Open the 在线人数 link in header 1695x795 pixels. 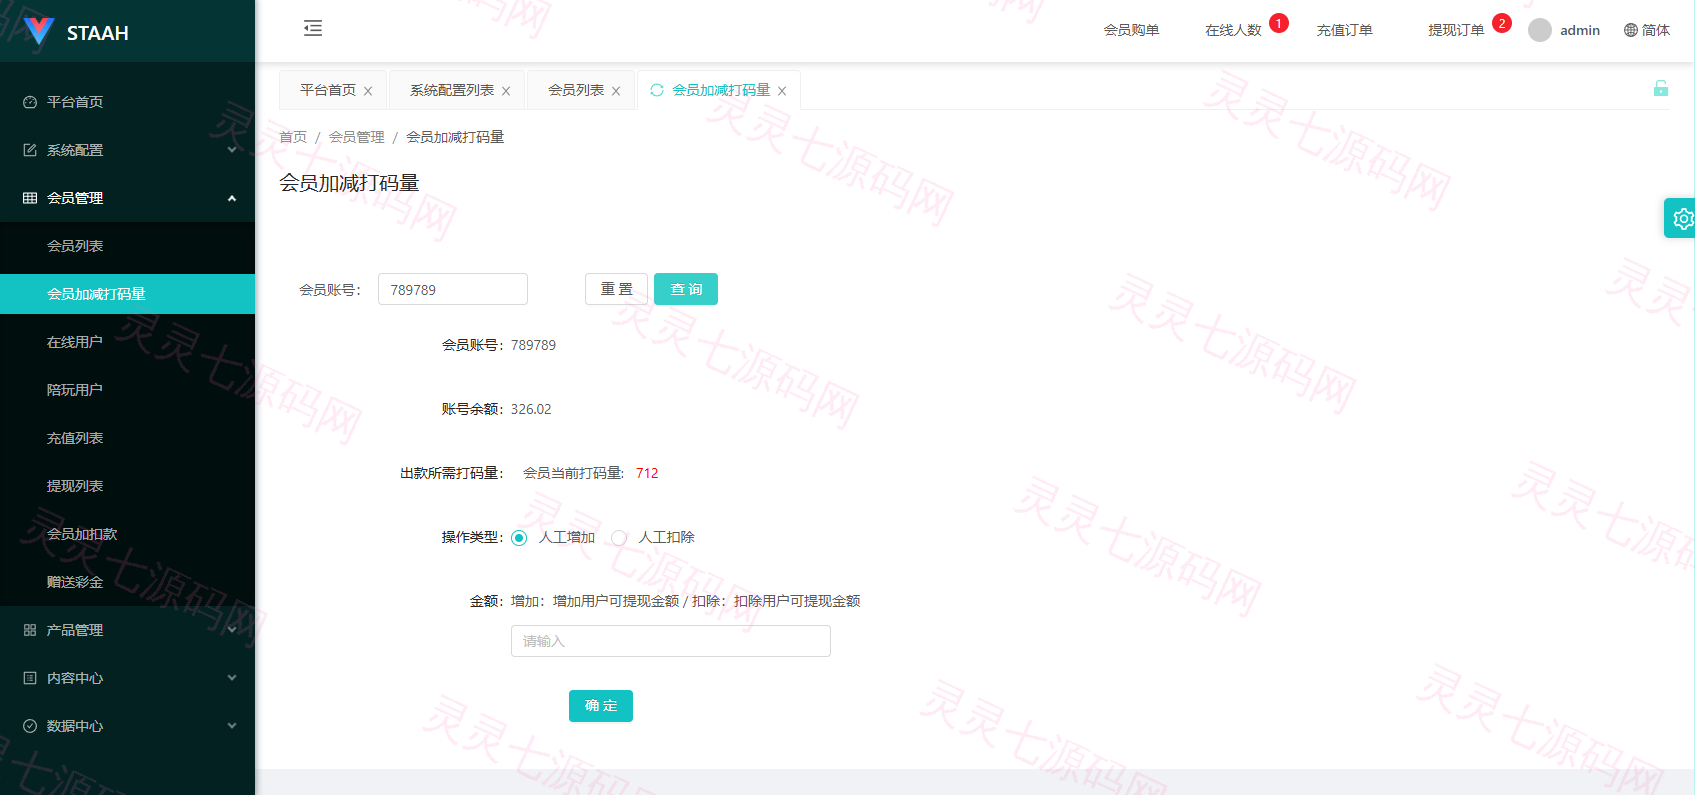pos(1233,30)
